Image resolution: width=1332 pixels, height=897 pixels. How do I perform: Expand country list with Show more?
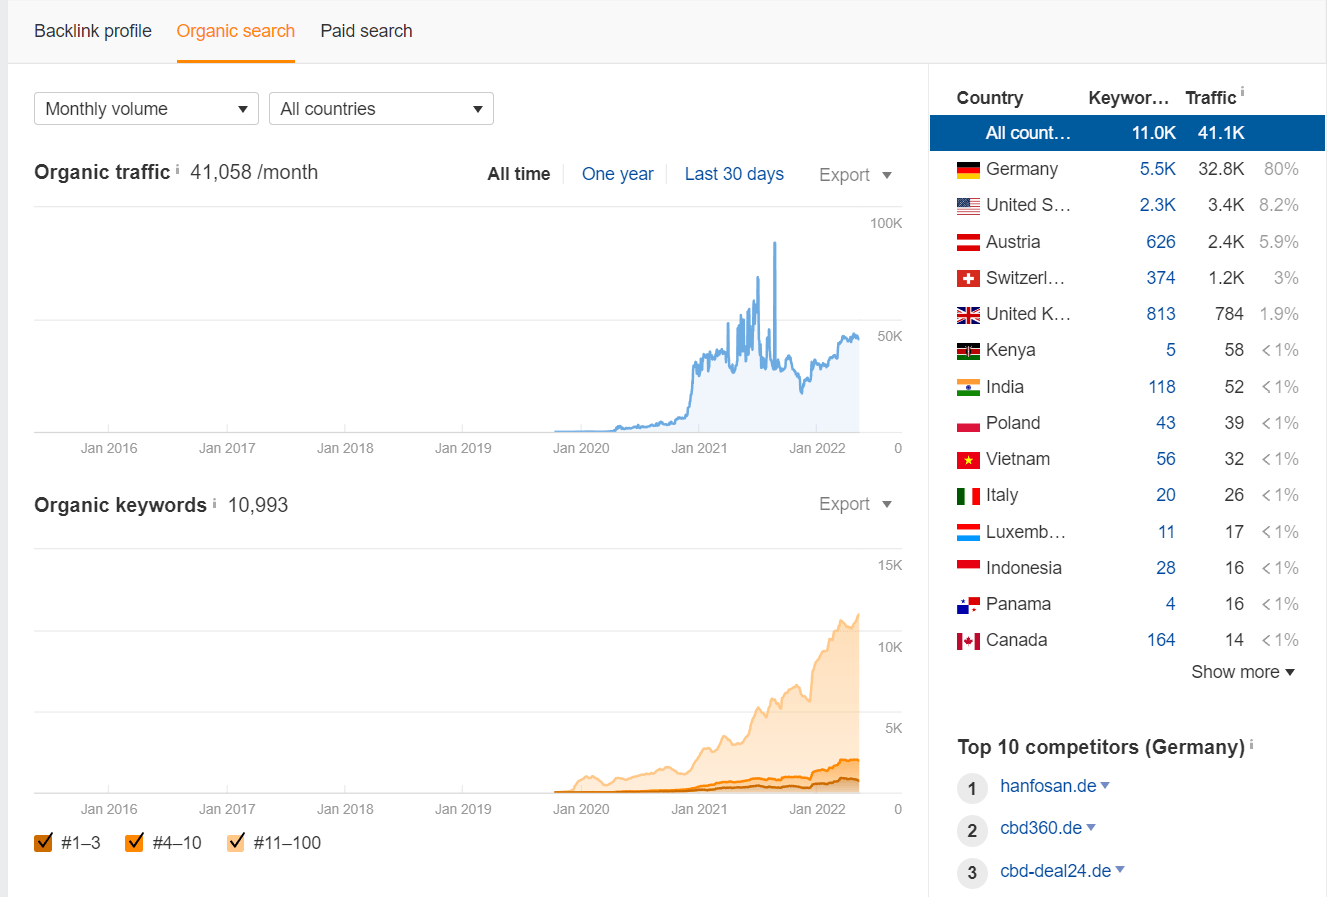1243,672
